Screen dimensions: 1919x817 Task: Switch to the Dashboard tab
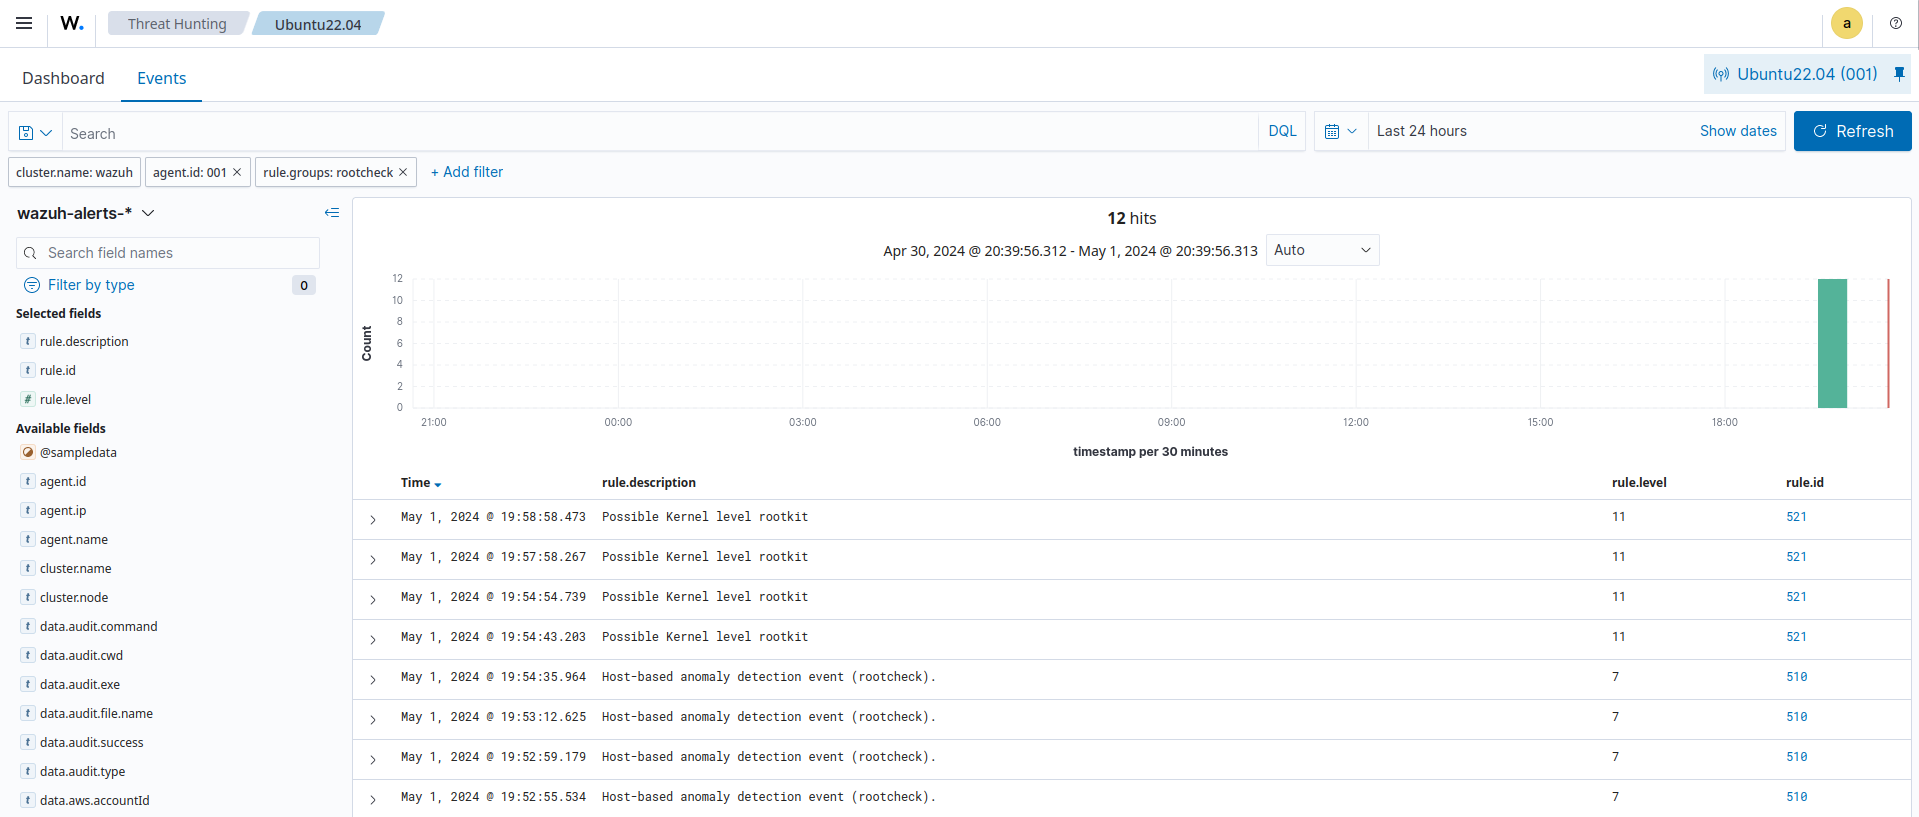click(x=63, y=78)
